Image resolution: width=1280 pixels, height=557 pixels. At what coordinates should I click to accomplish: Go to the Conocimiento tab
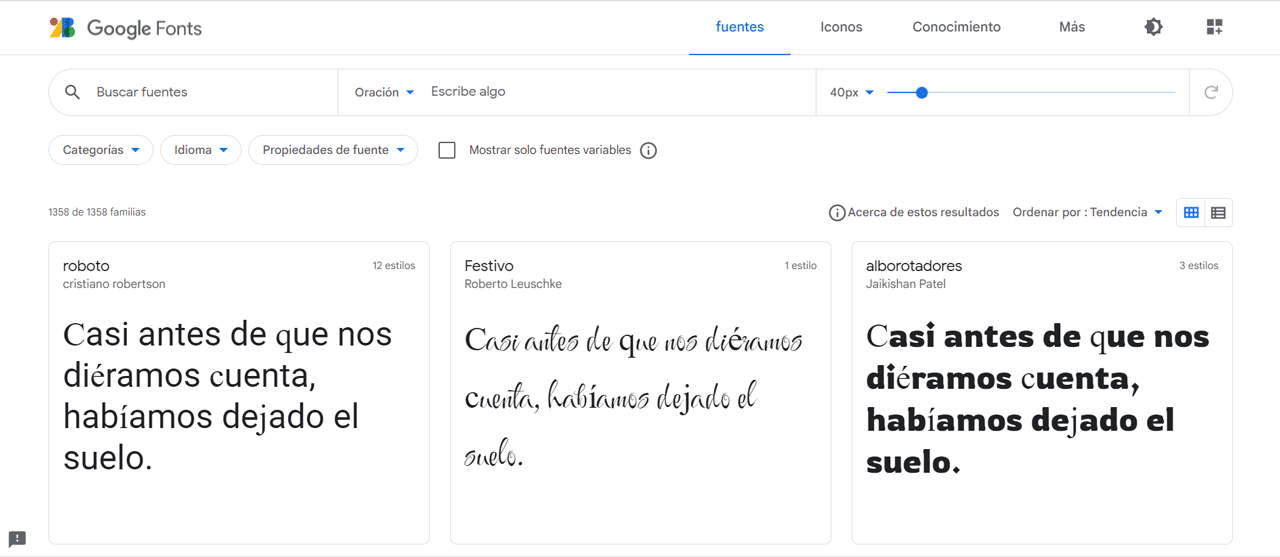956,27
